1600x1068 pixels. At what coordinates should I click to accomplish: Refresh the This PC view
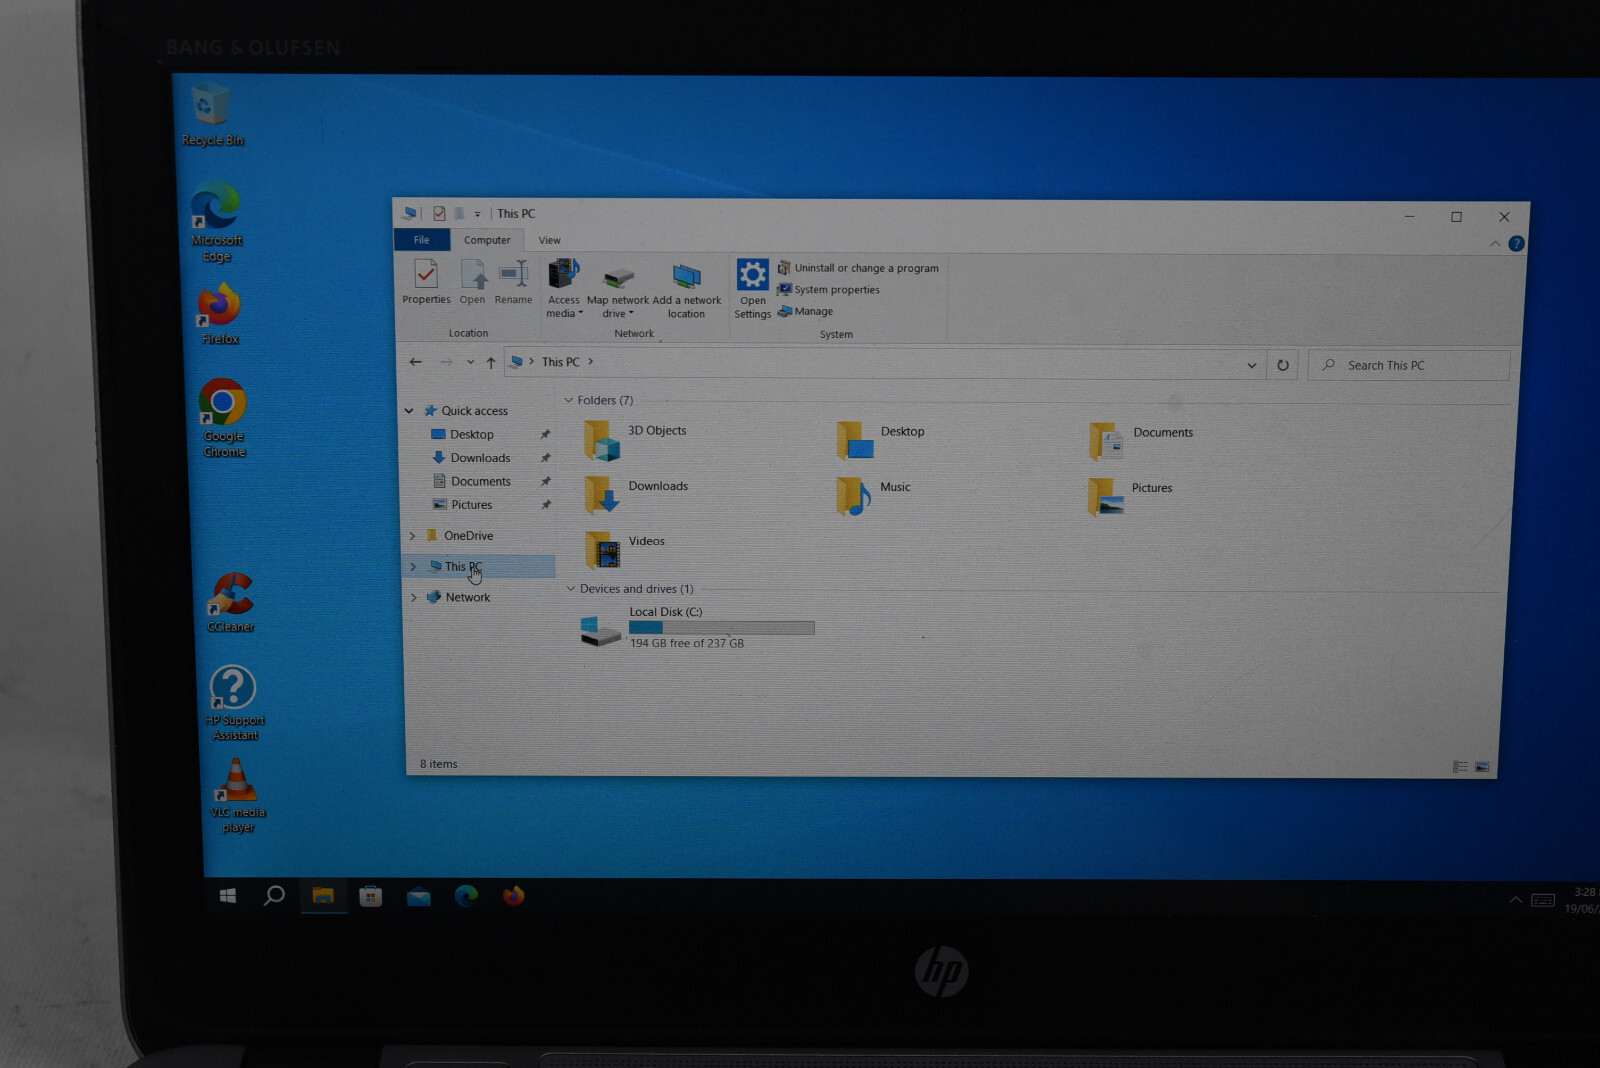pos(1282,365)
